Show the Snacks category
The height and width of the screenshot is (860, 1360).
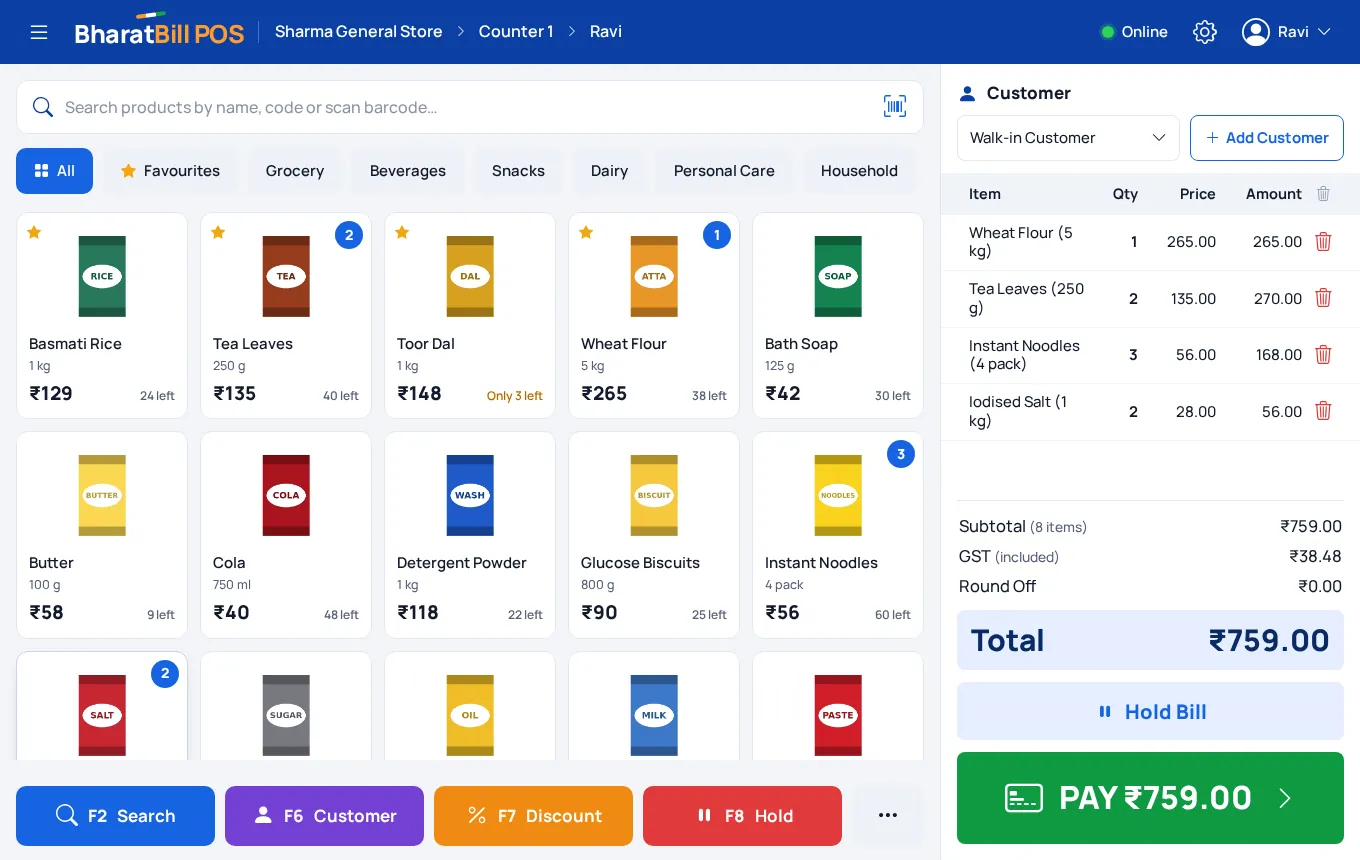[x=518, y=171]
